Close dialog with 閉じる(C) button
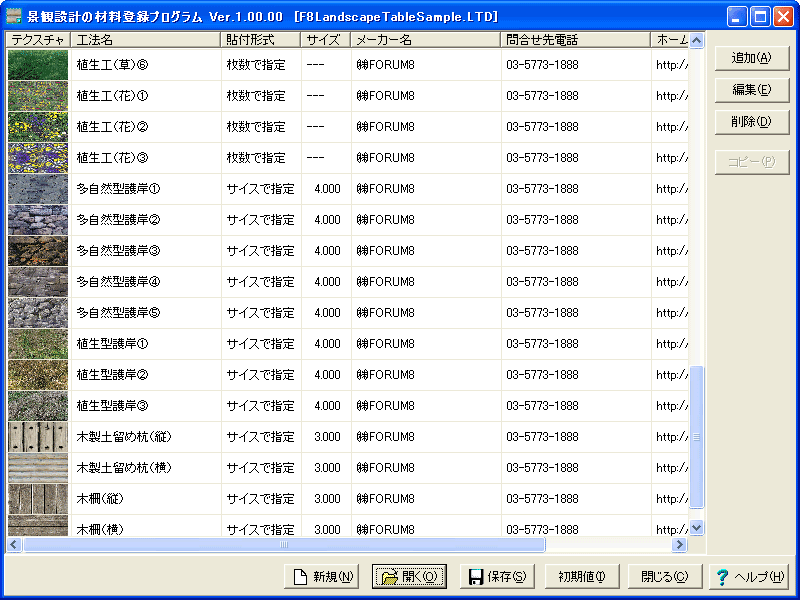Image resolution: width=800 pixels, height=600 pixels. [665, 577]
